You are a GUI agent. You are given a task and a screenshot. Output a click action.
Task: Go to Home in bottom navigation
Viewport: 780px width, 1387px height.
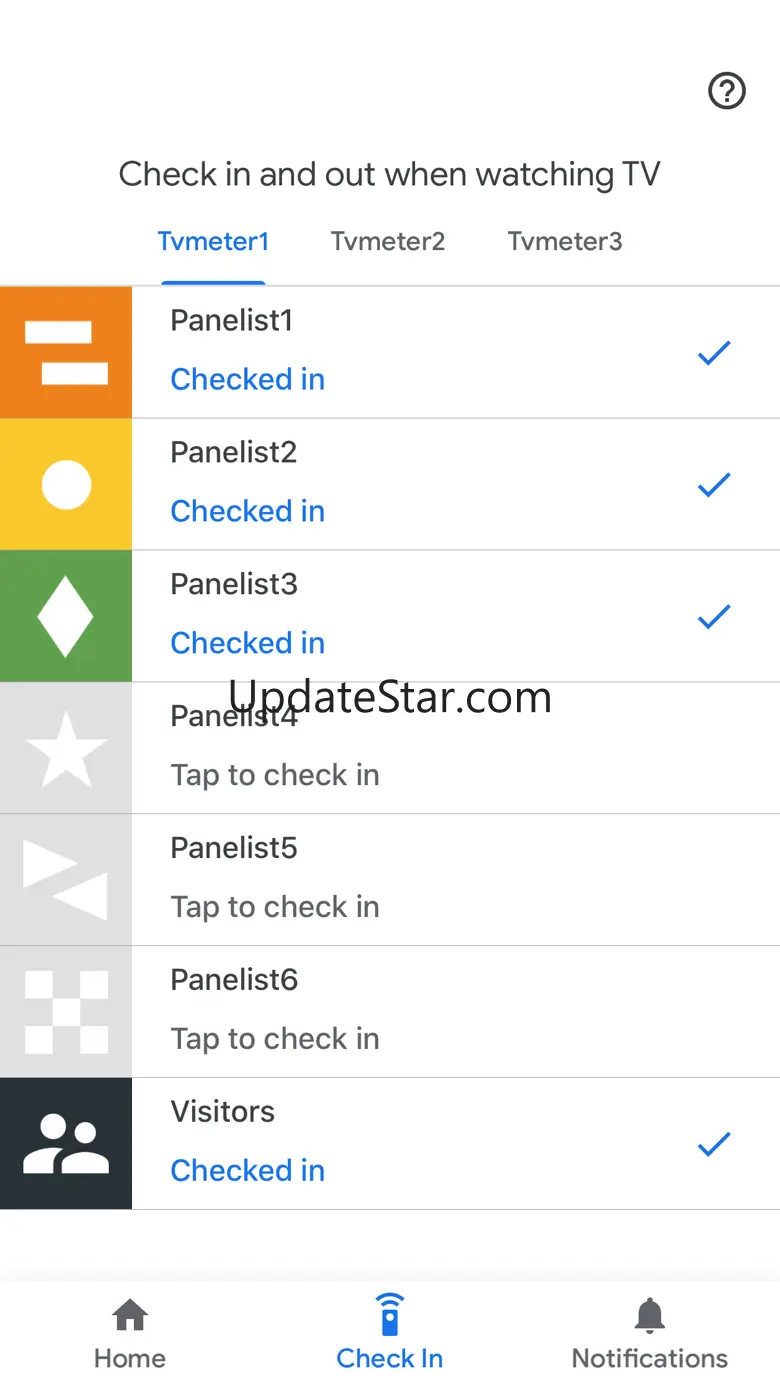130,1333
